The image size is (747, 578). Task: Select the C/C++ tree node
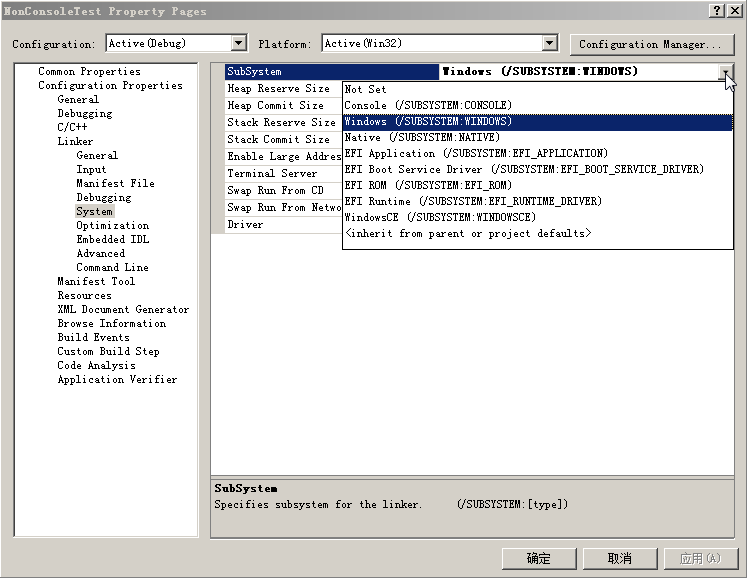72,128
